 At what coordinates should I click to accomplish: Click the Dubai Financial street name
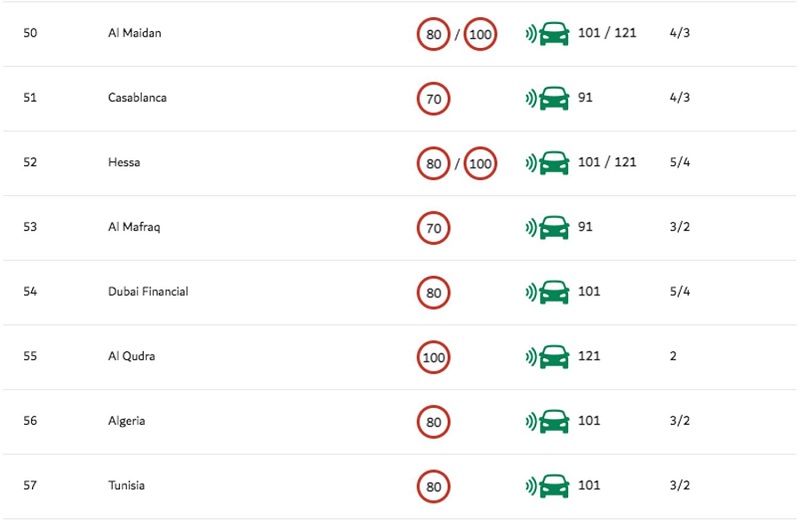click(x=148, y=291)
